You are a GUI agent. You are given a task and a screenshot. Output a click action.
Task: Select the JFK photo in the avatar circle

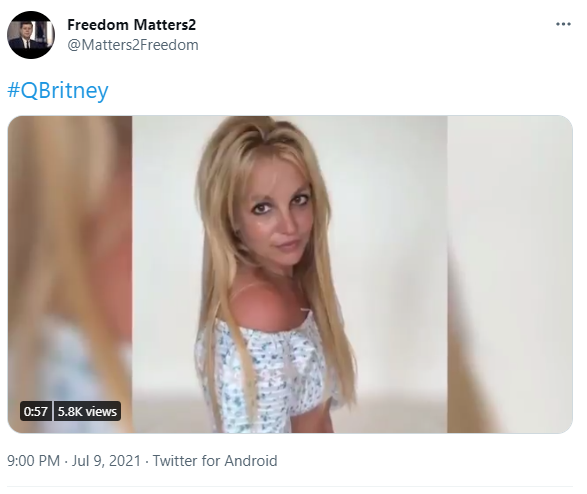pyautogui.click(x=31, y=35)
